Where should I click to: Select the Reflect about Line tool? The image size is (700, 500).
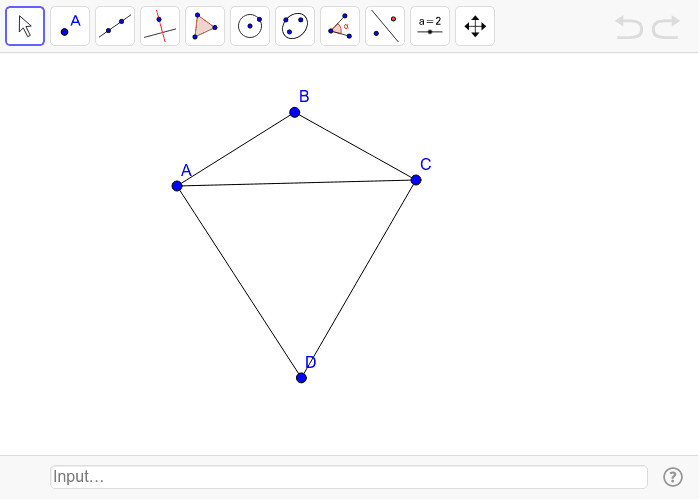pos(385,26)
